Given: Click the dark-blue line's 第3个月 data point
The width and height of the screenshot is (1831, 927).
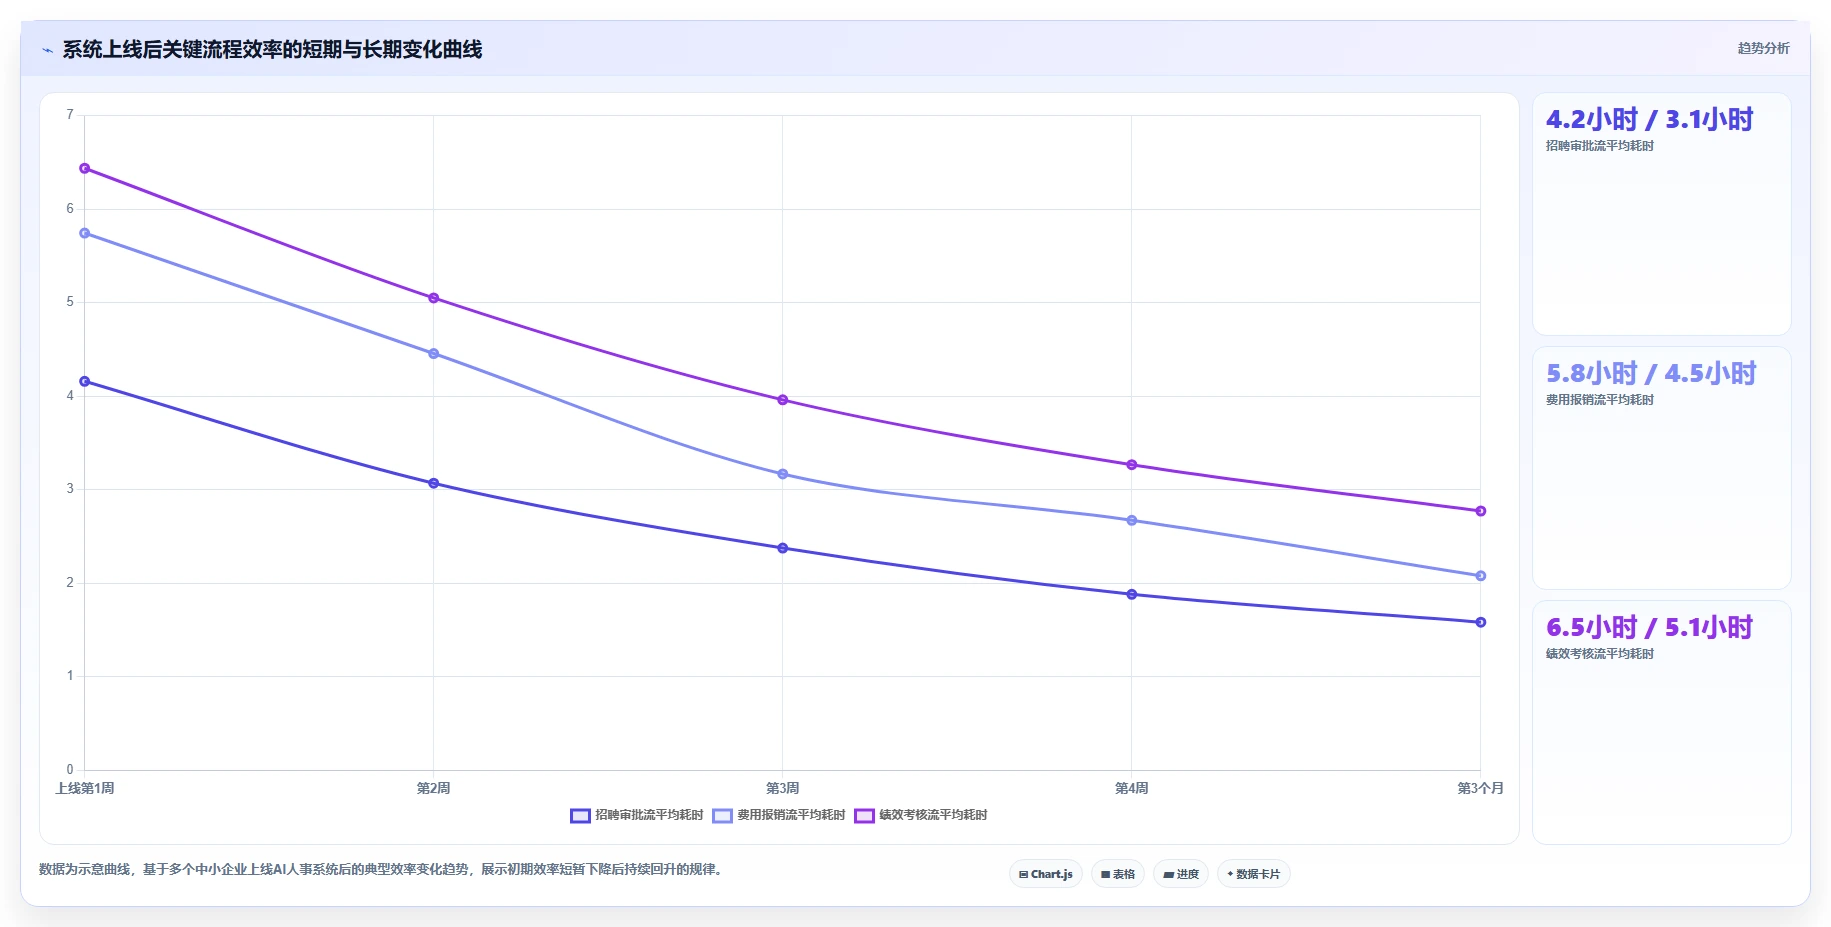Looking at the screenshot, I should click(1481, 622).
